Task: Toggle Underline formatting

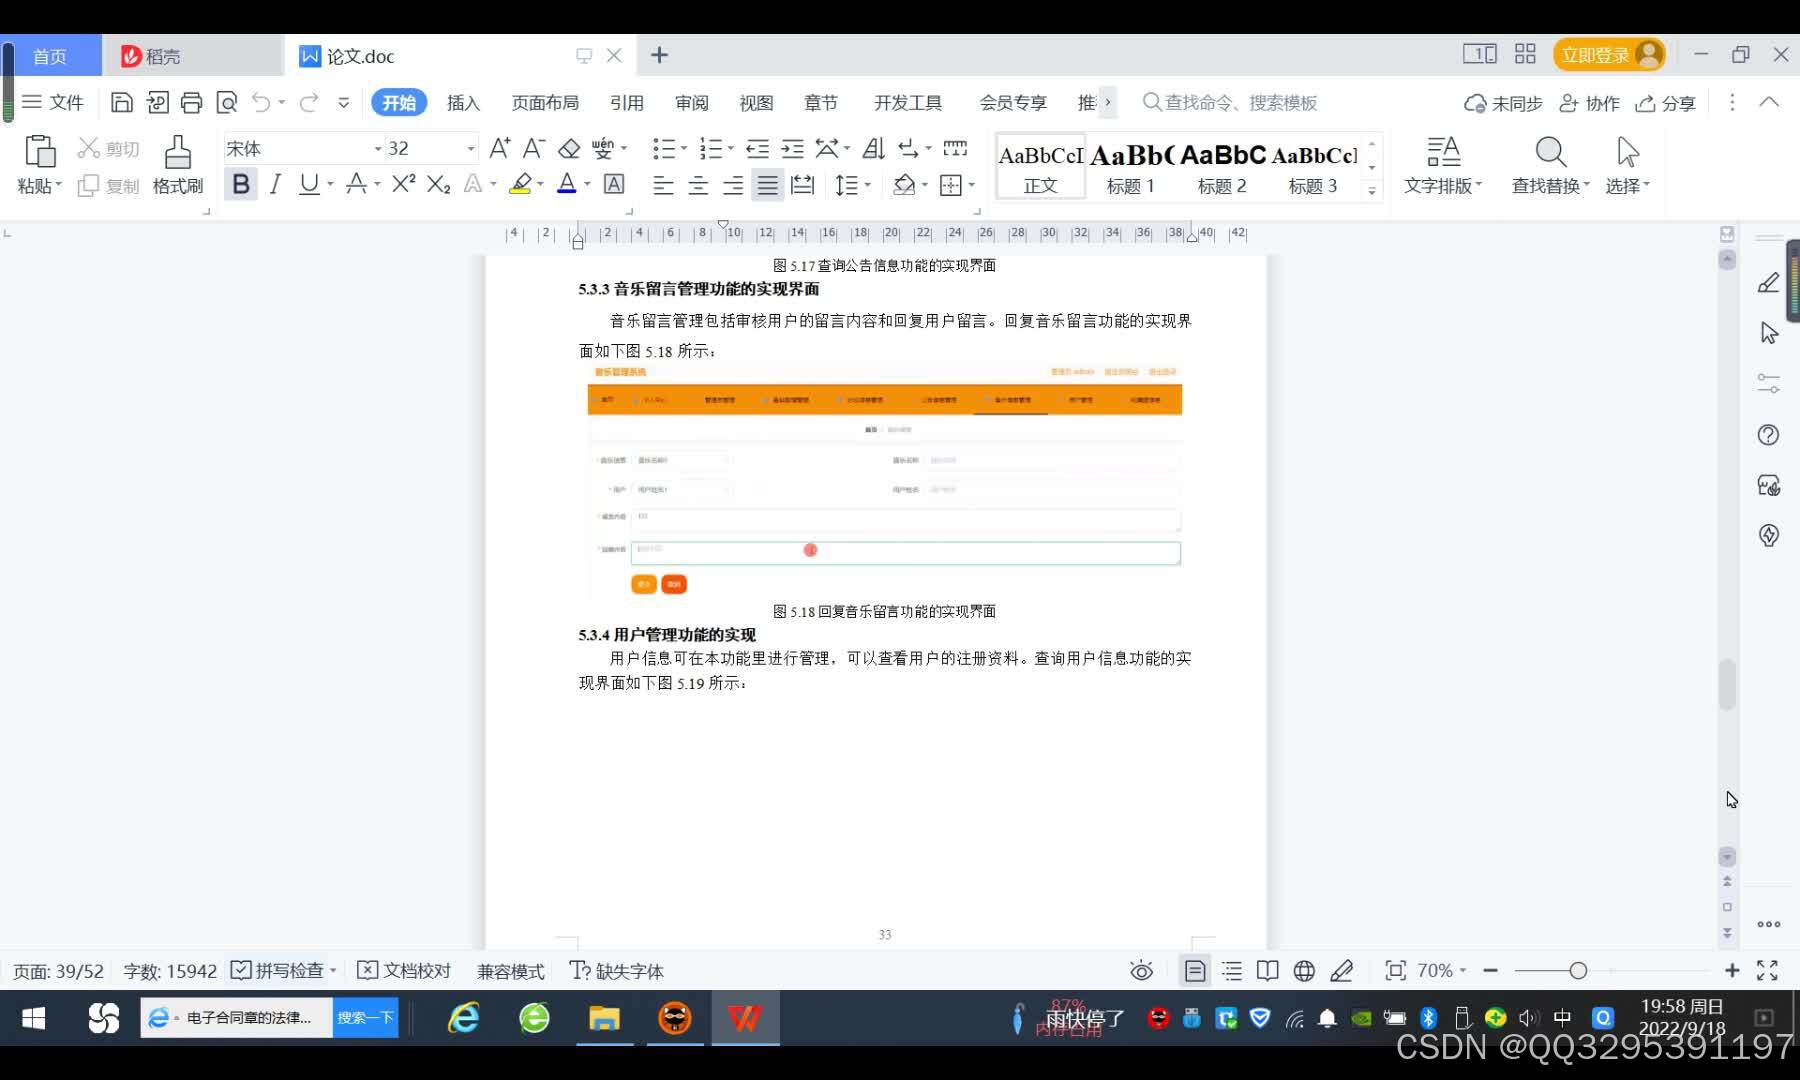Action: (x=309, y=184)
